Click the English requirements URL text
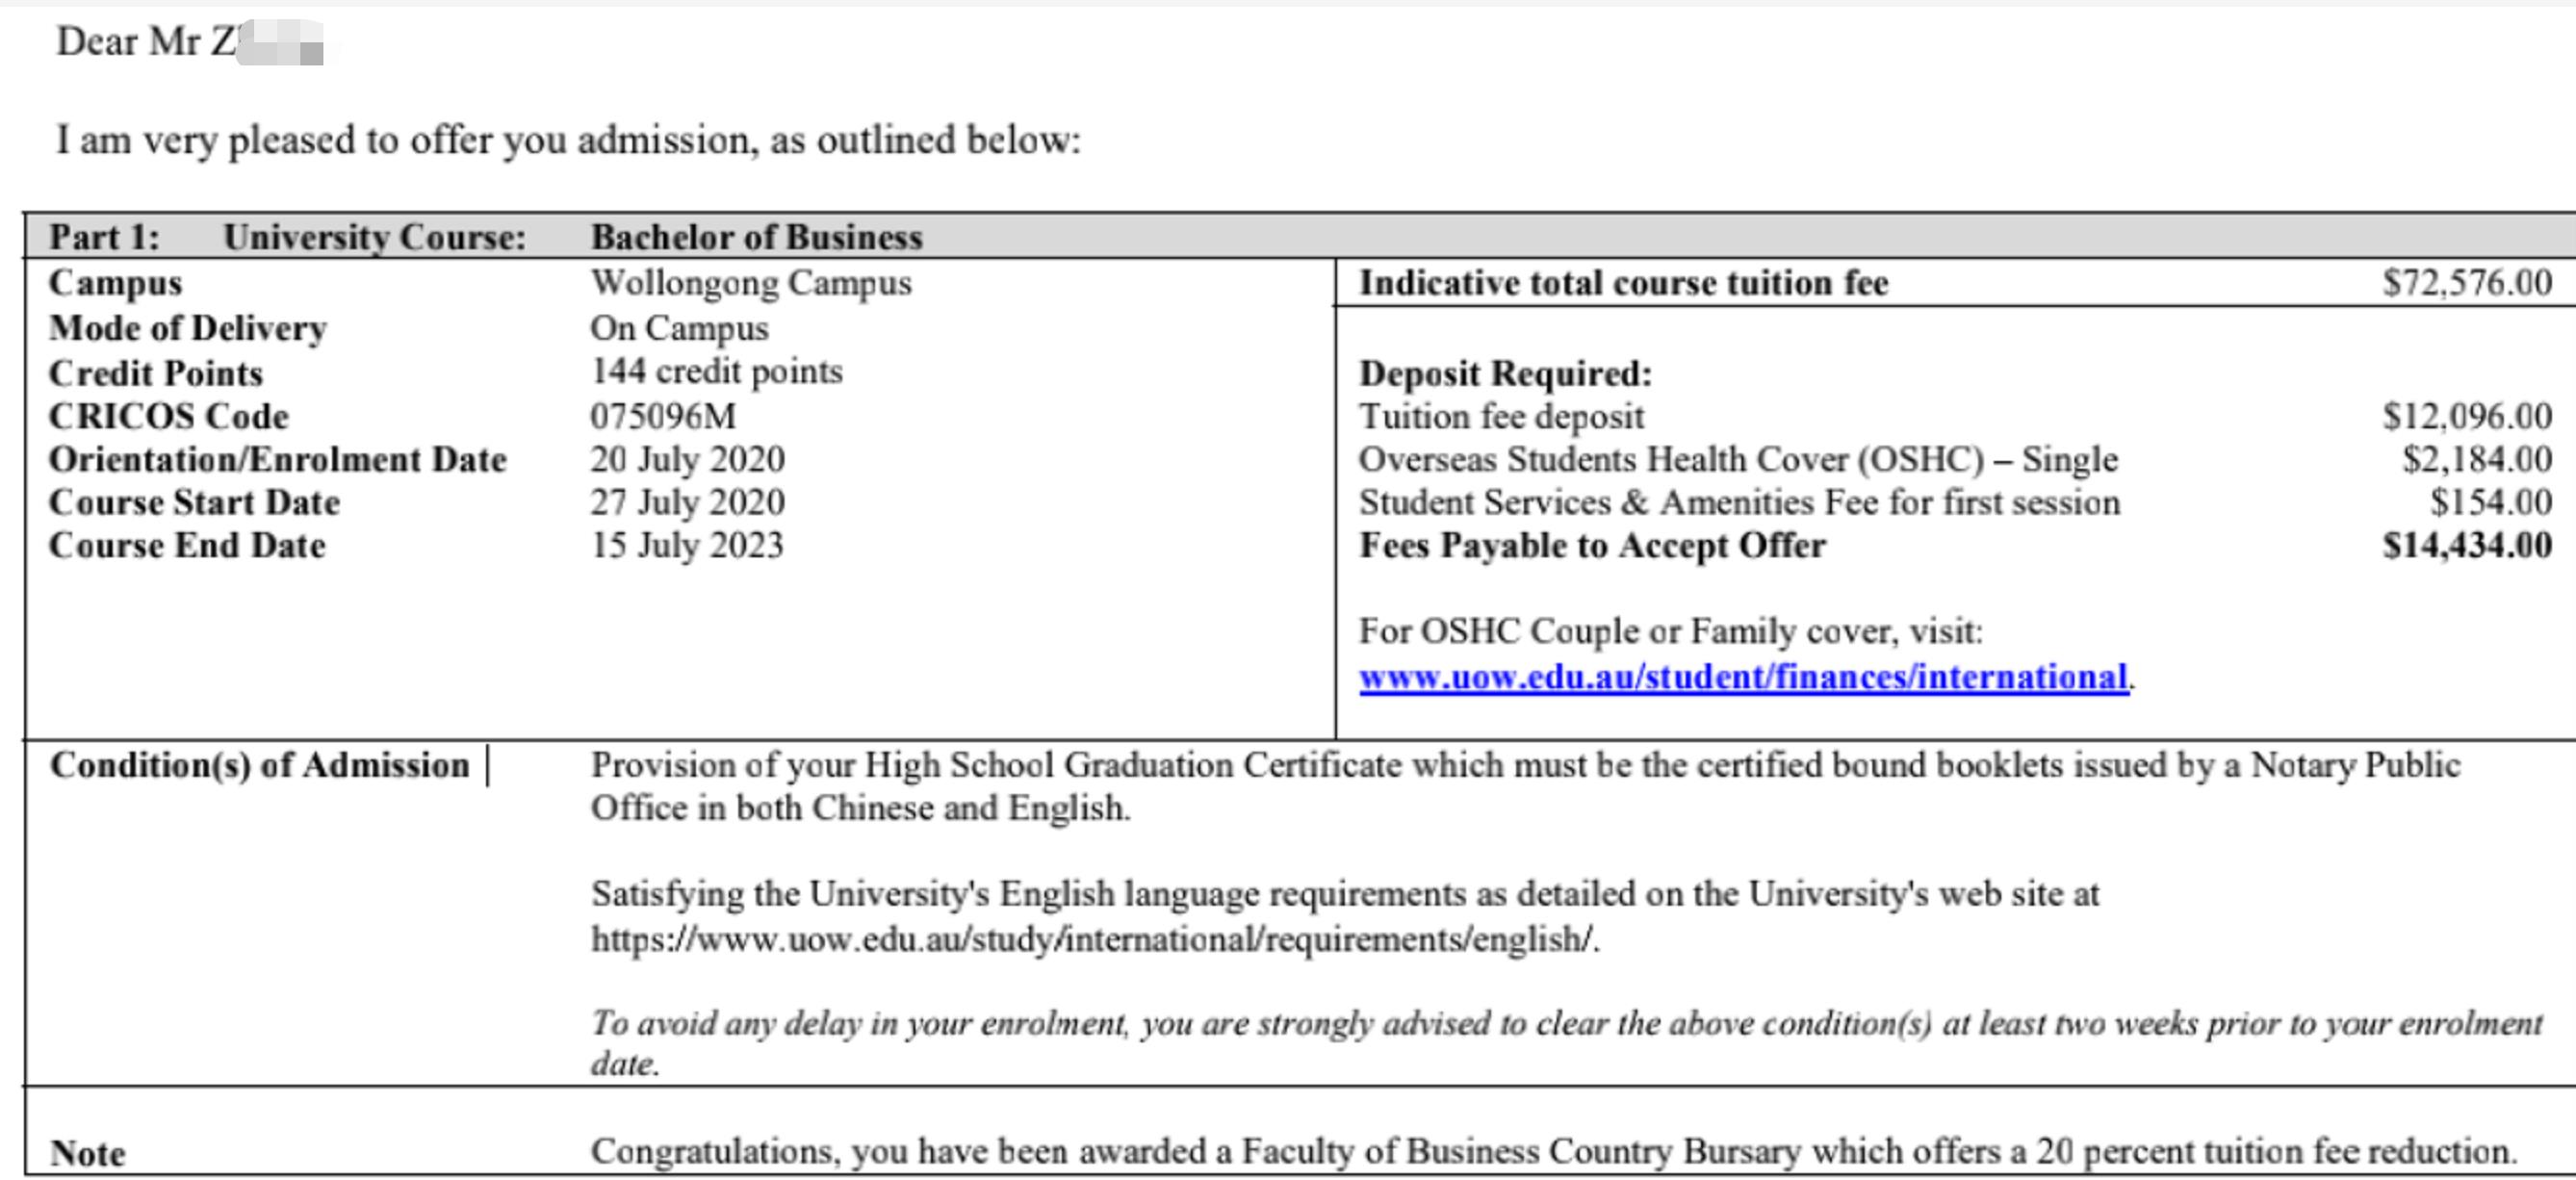The width and height of the screenshot is (2576, 1180). 1094,940
